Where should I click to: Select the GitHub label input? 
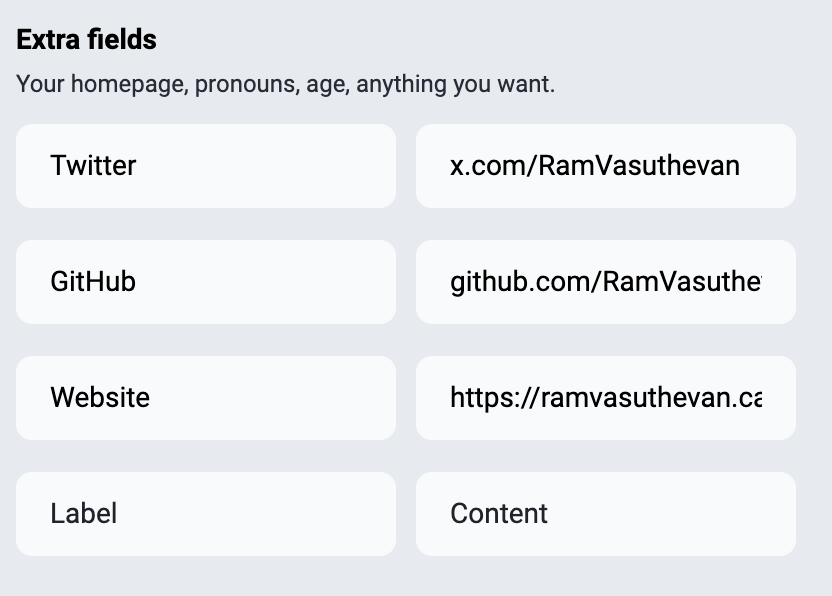(x=205, y=282)
